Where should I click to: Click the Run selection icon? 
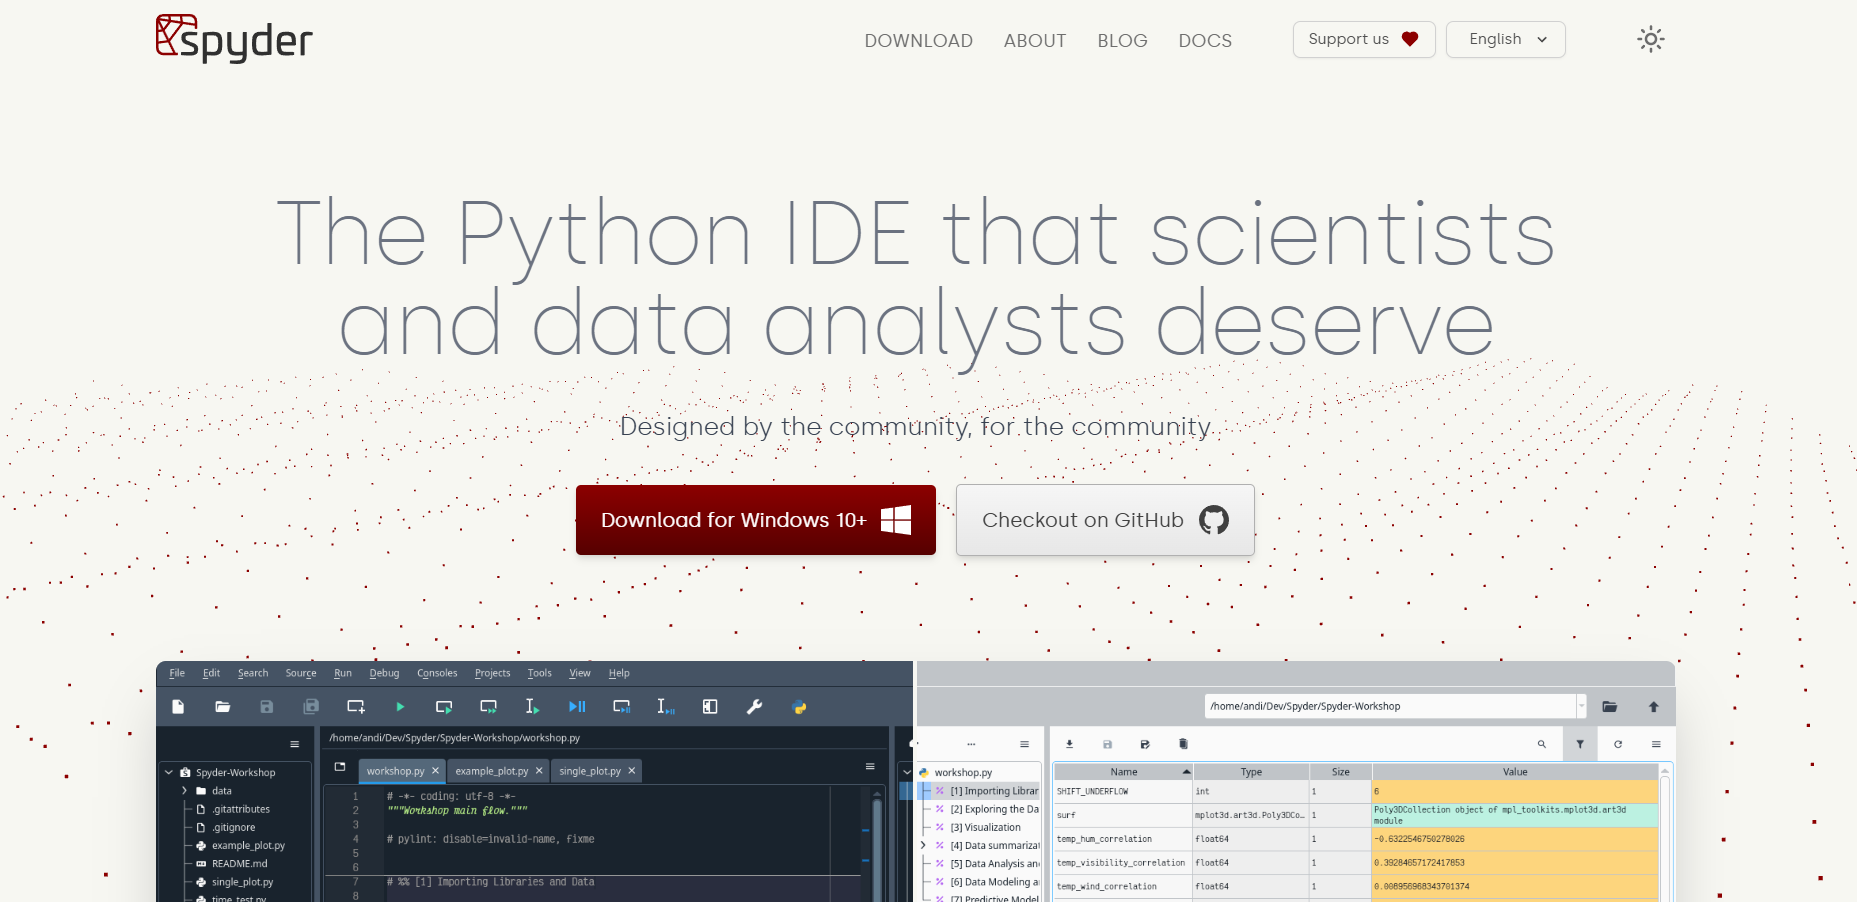pos(532,707)
